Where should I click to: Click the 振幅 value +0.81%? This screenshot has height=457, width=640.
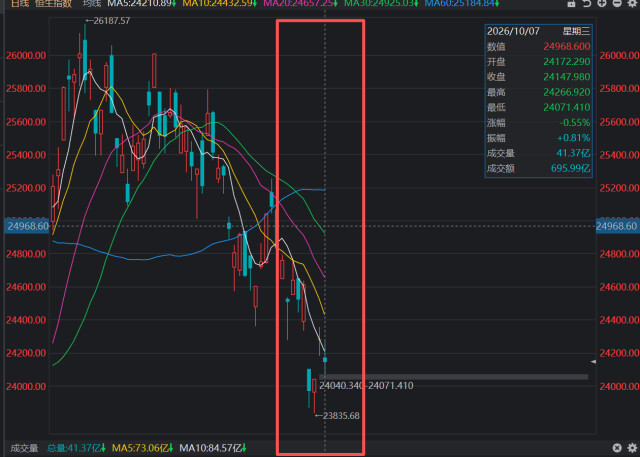(x=573, y=138)
